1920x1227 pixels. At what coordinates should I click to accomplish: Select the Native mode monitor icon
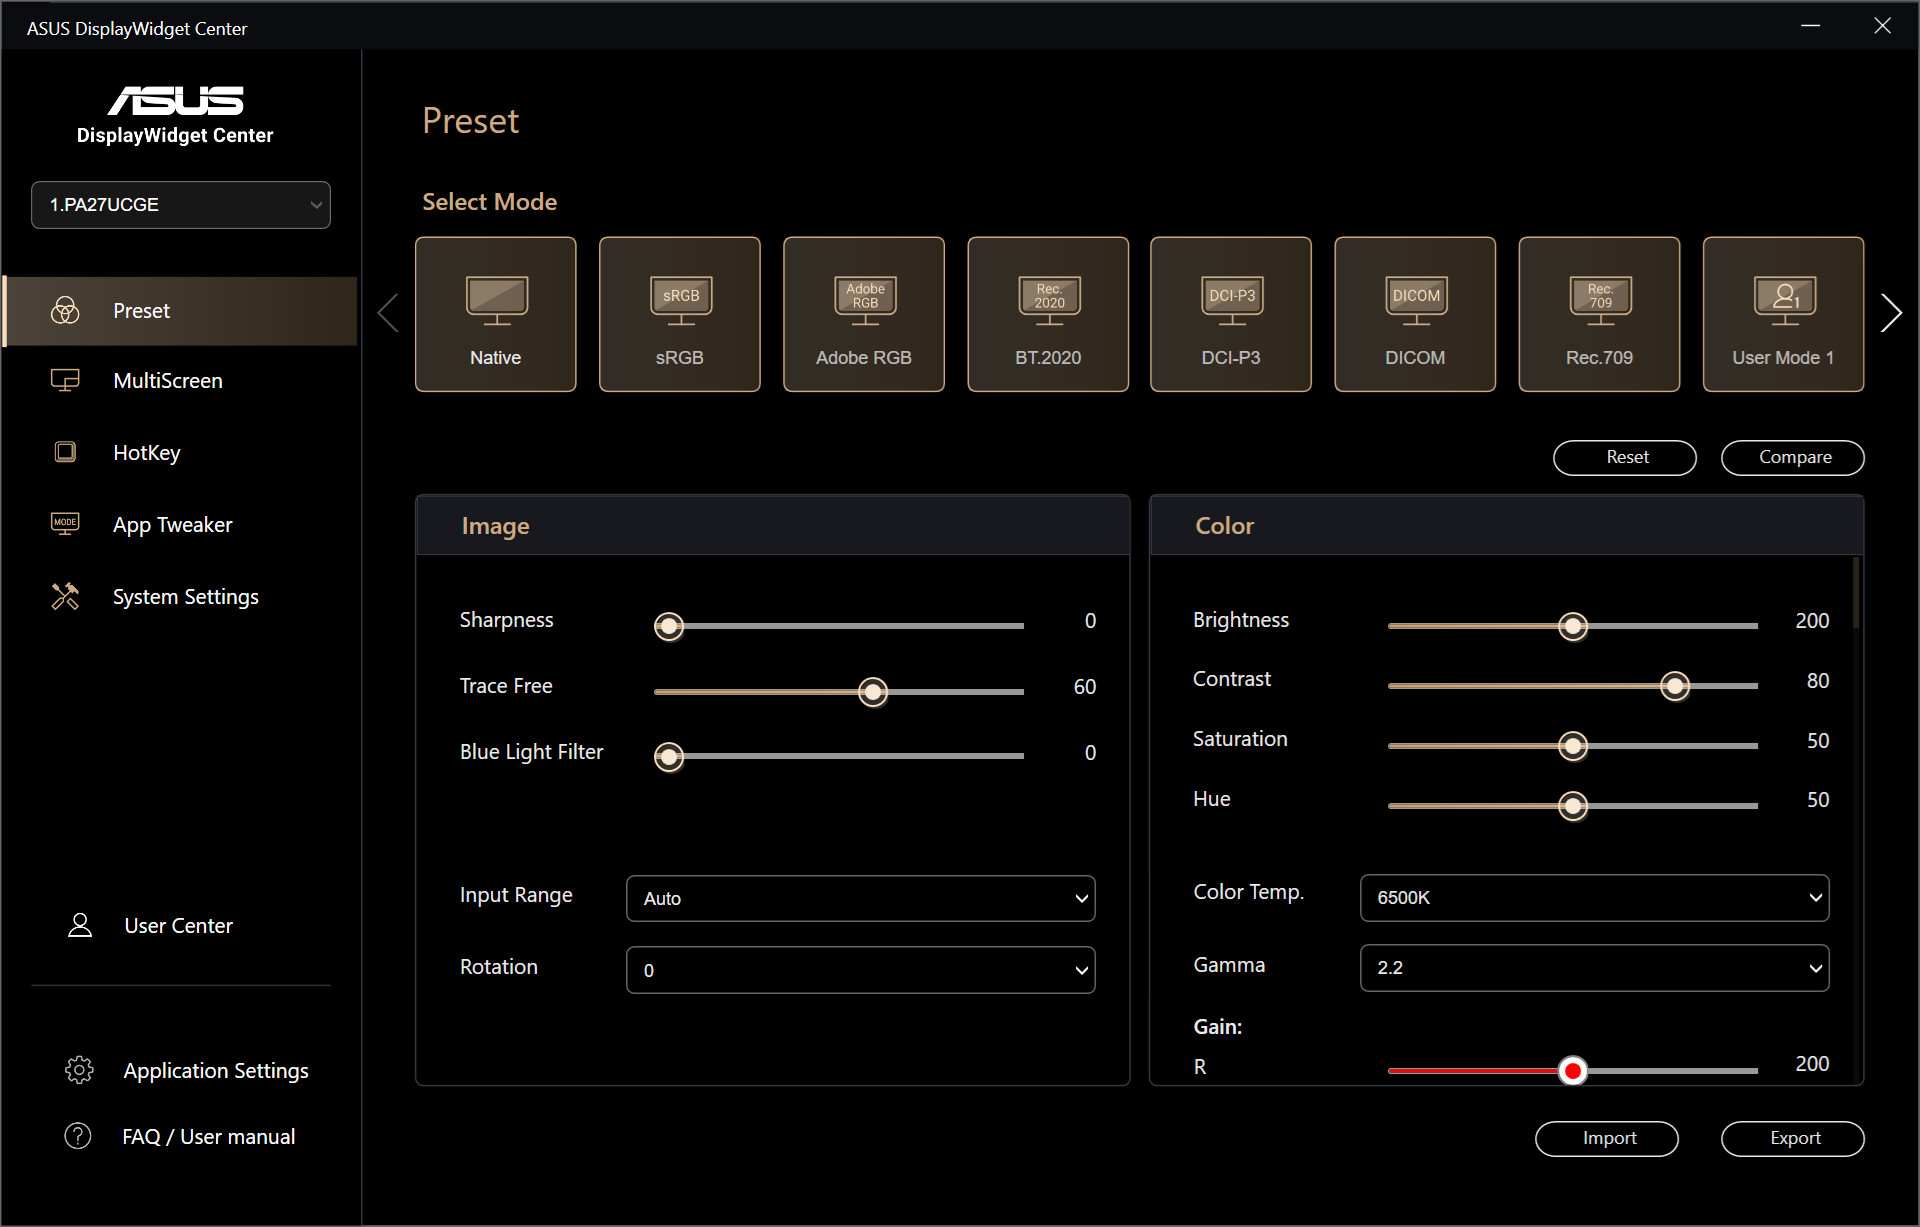tap(497, 300)
